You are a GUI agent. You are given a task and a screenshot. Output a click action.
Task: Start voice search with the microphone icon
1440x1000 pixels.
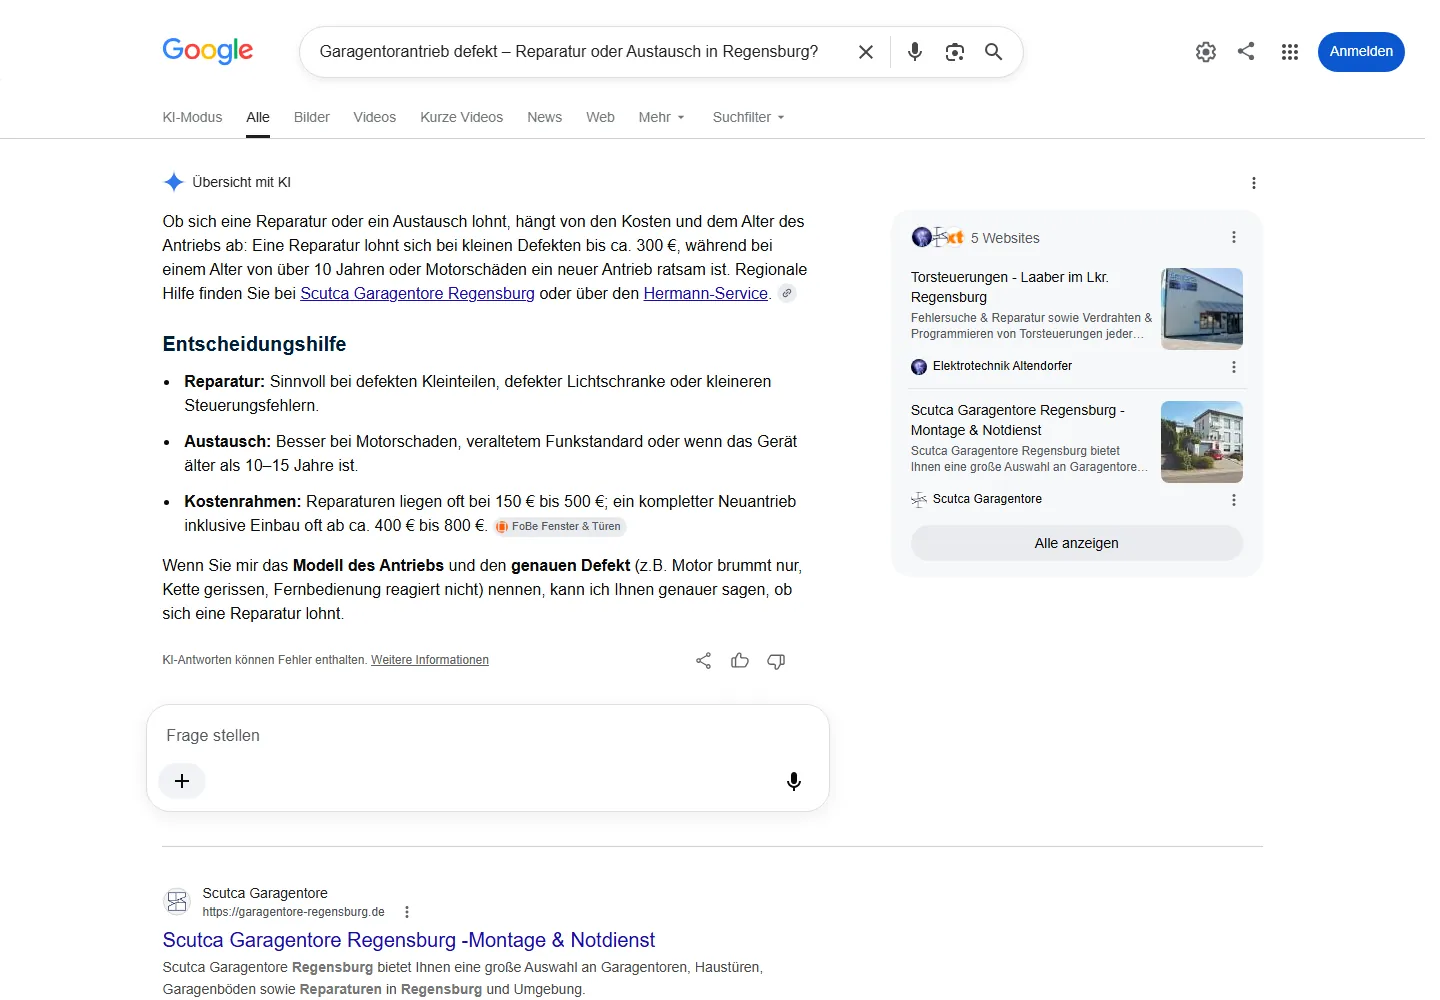[x=915, y=52]
